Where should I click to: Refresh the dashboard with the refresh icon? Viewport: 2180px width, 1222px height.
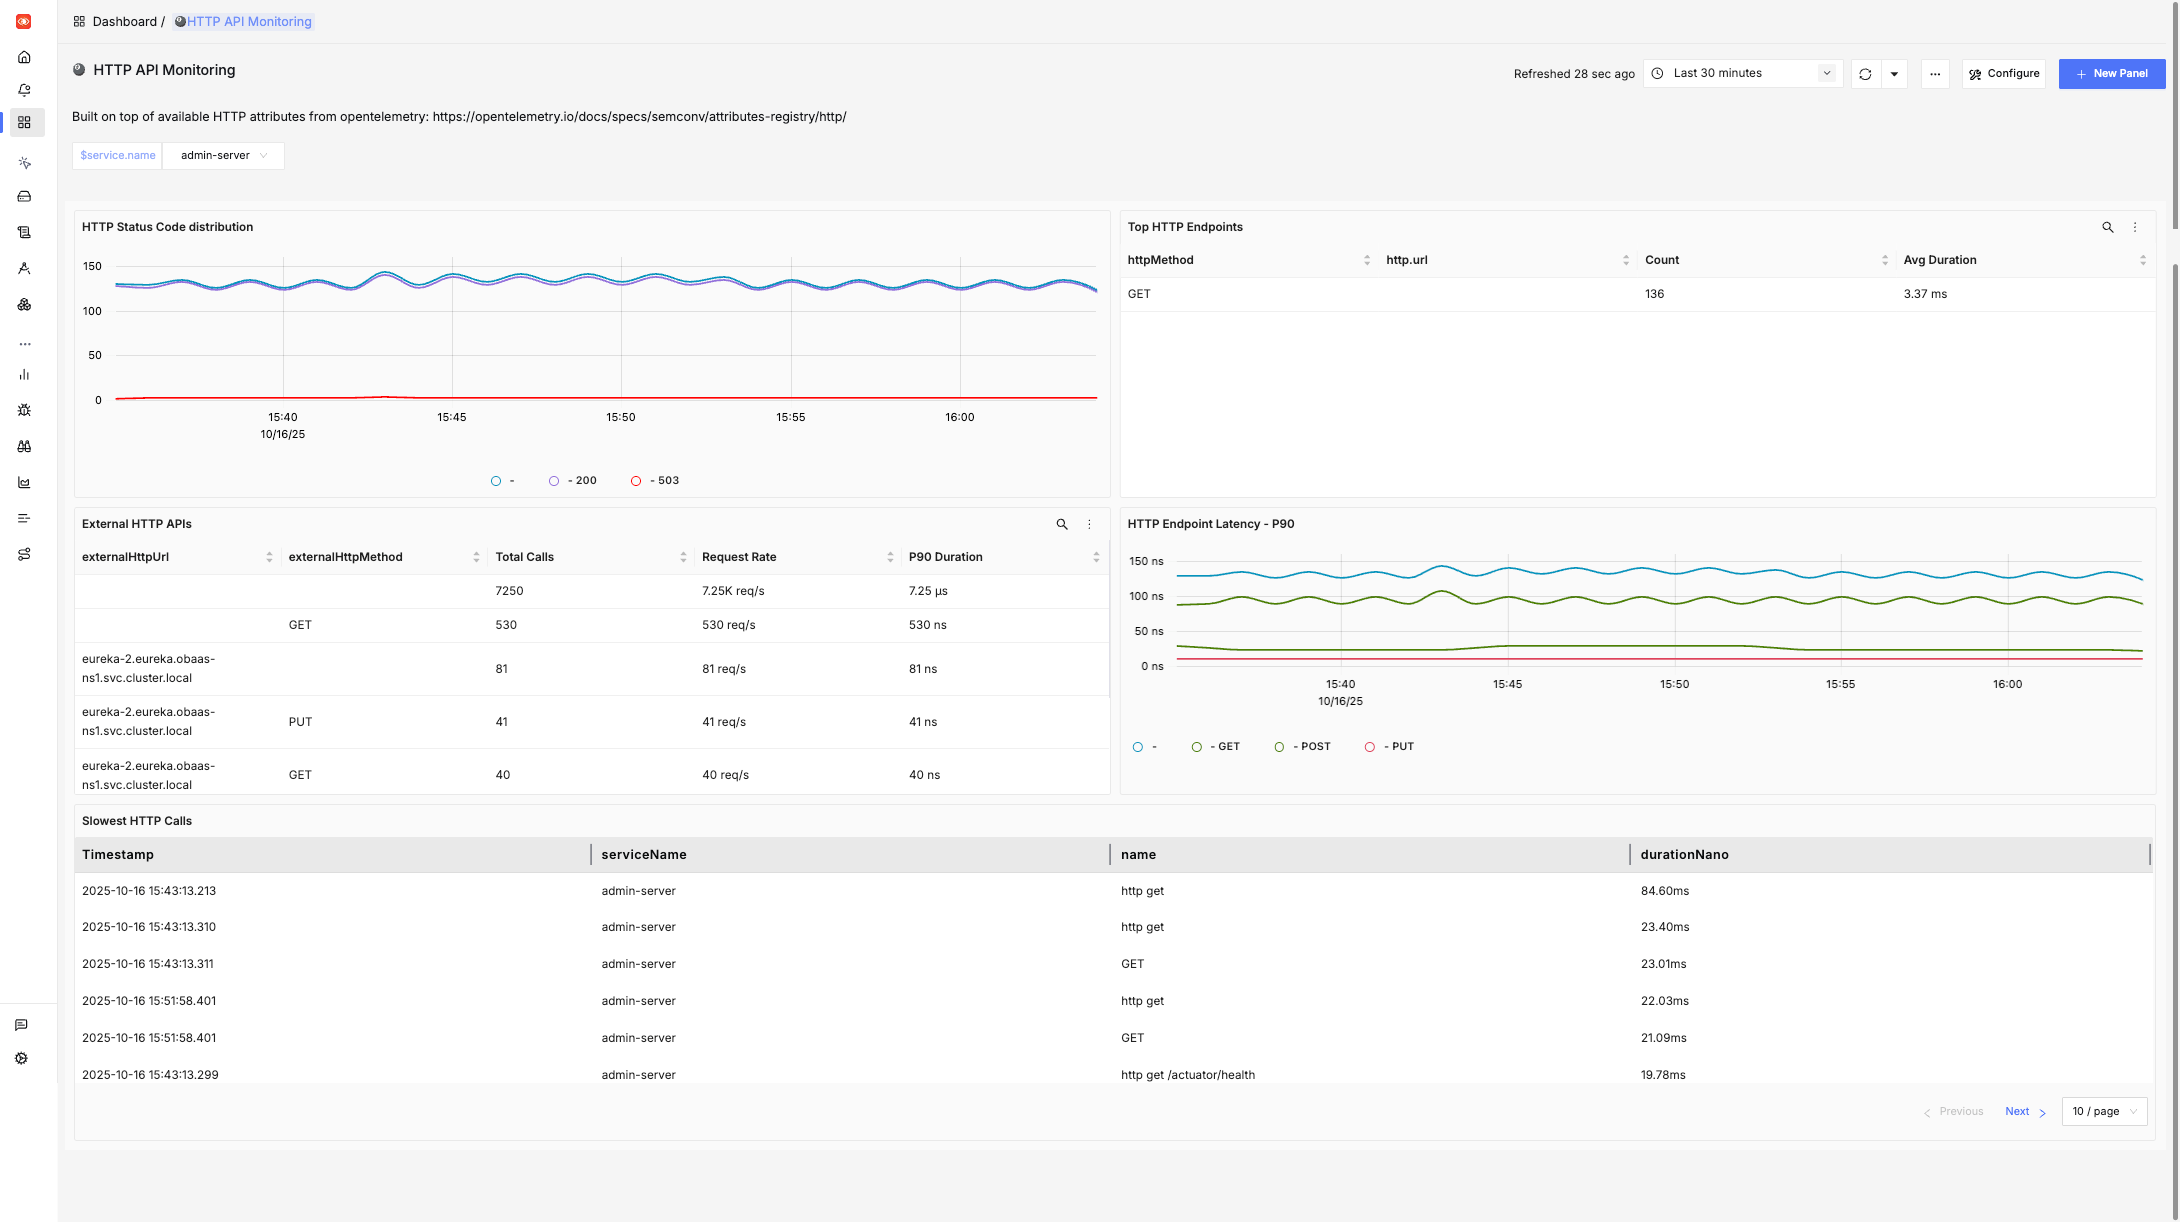pos(1864,73)
